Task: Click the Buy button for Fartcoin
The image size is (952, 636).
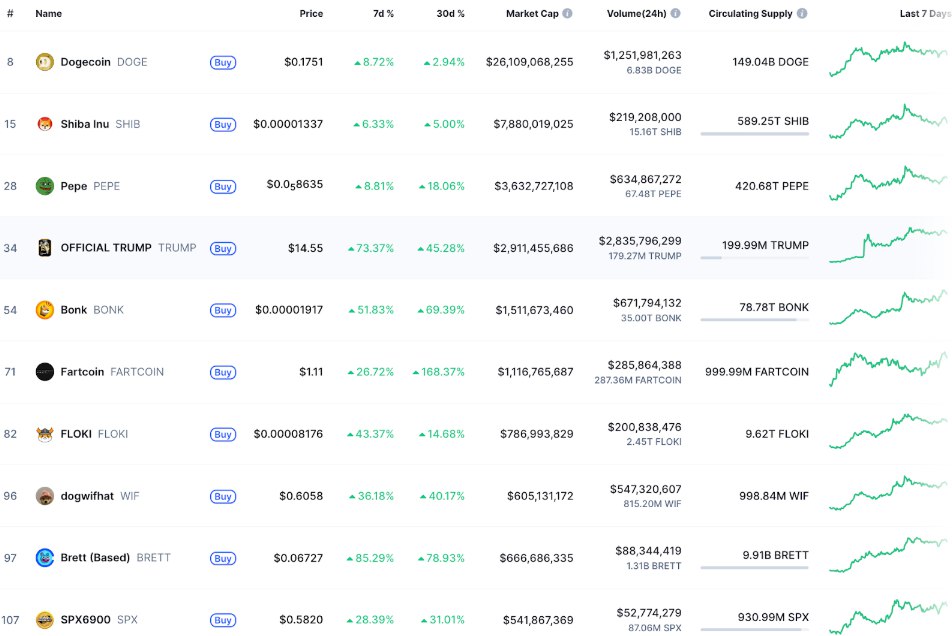Action: tap(223, 373)
